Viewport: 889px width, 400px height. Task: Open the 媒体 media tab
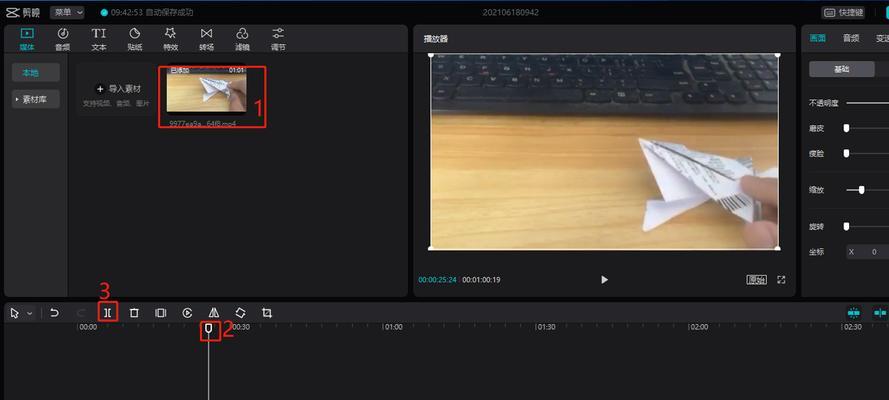[27, 39]
